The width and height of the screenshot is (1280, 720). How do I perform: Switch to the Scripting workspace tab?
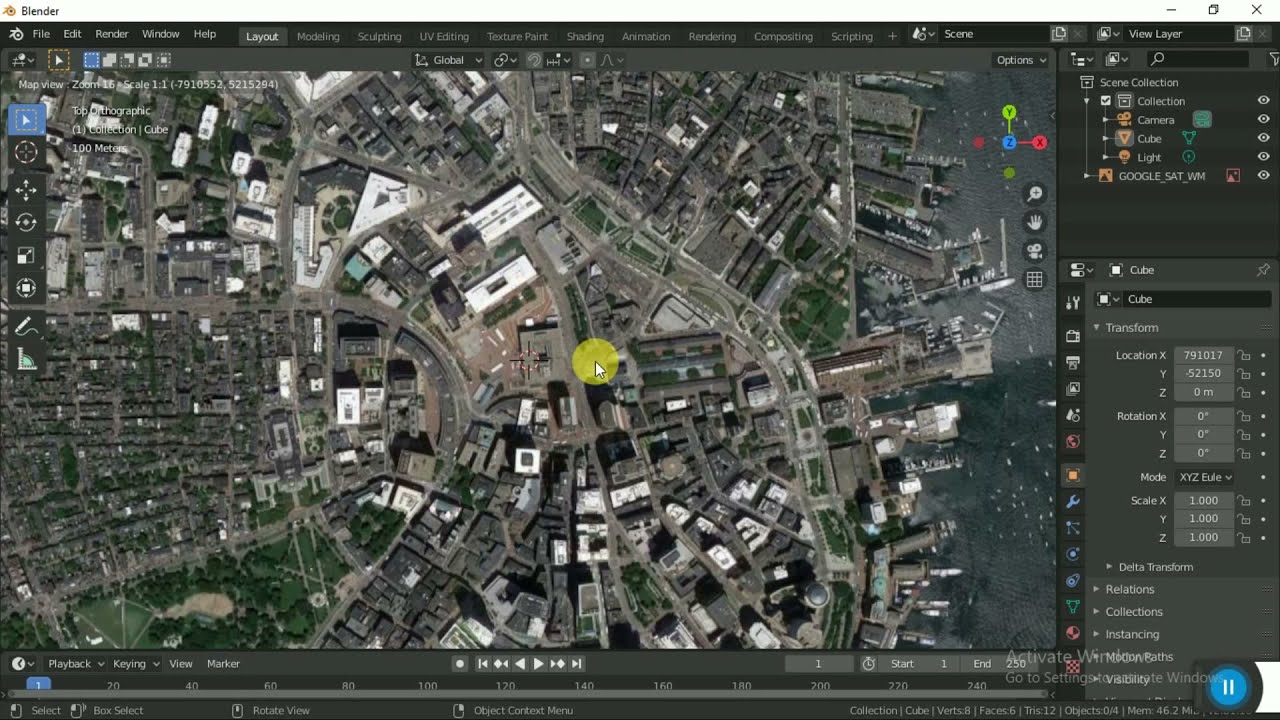(x=852, y=36)
